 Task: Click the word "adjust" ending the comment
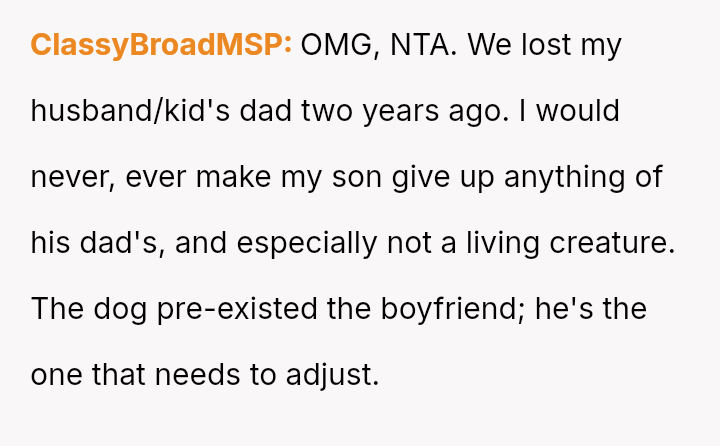click(x=336, y=375)
